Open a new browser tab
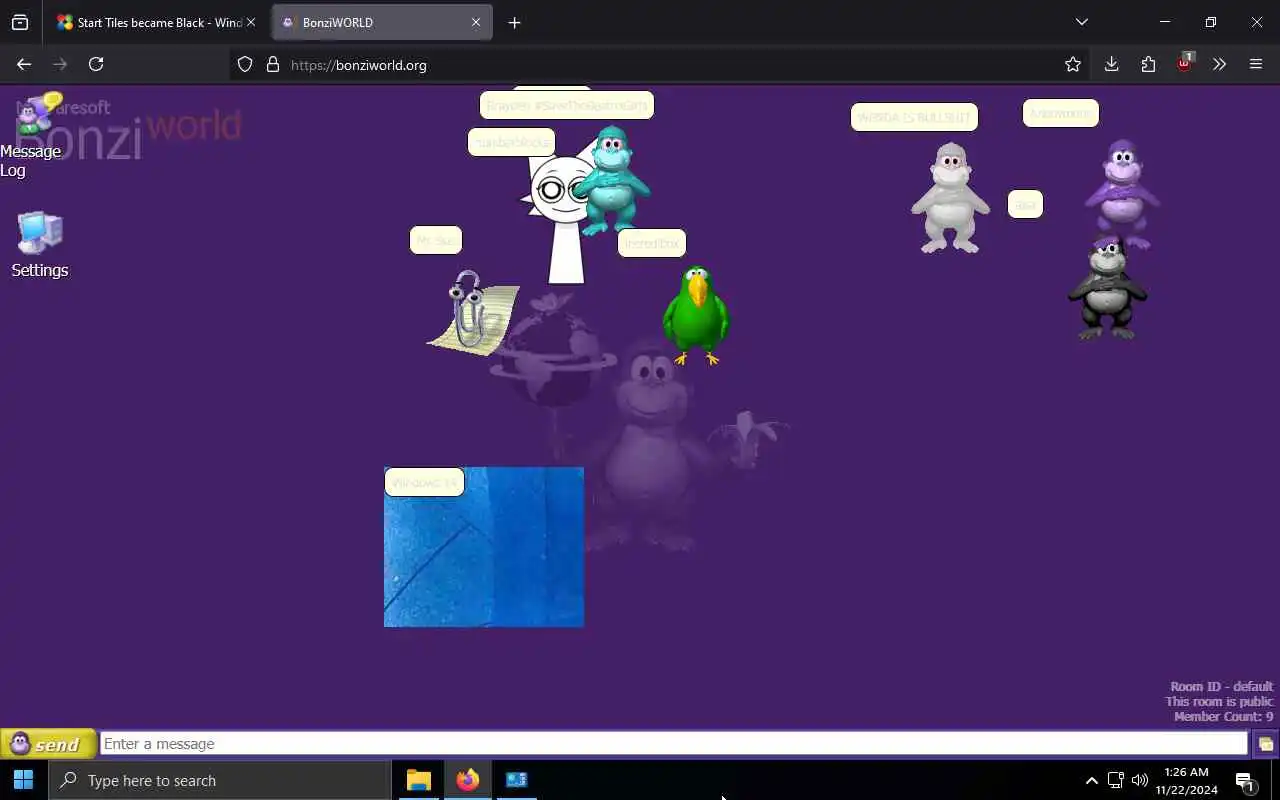This screenshot has width=1280, height=800. (514, 22)
